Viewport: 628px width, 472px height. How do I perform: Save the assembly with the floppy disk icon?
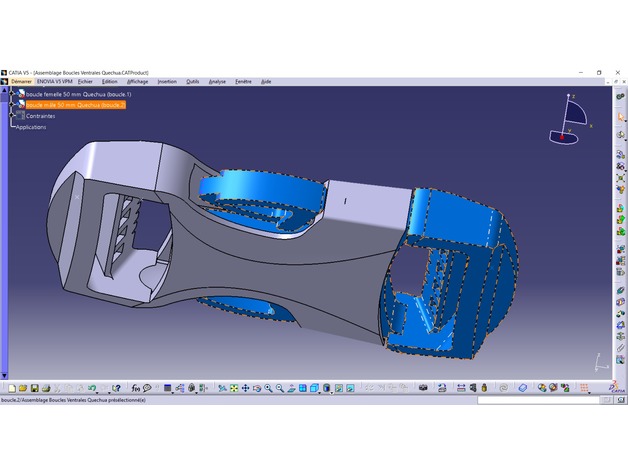pos(34,388)
